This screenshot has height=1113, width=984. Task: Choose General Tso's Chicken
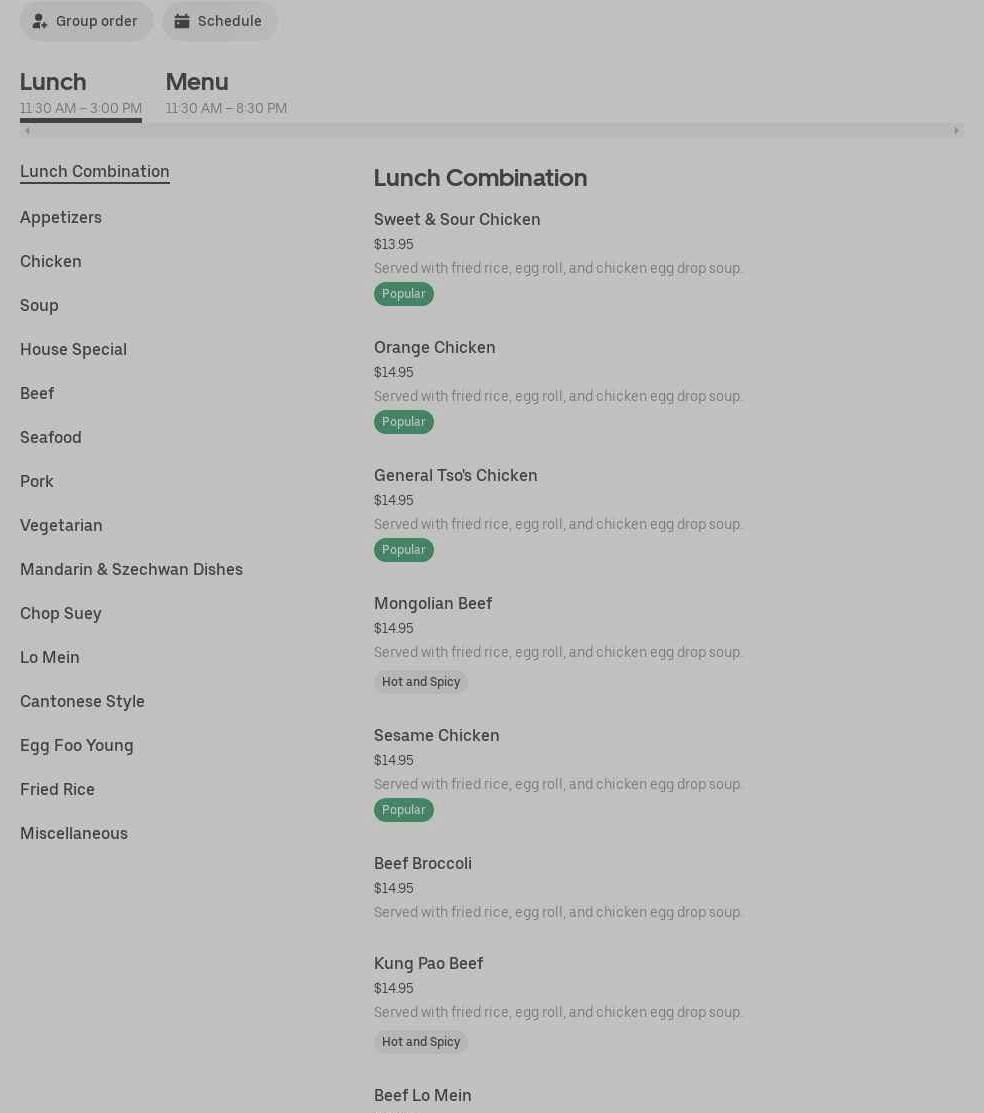click(x=456, y=475)
